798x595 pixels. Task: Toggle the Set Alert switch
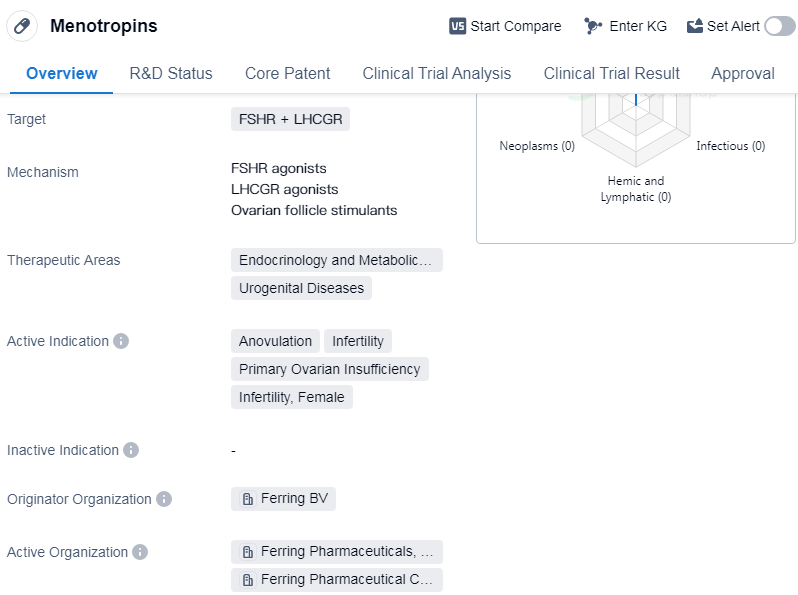click(x=779, y=26)
